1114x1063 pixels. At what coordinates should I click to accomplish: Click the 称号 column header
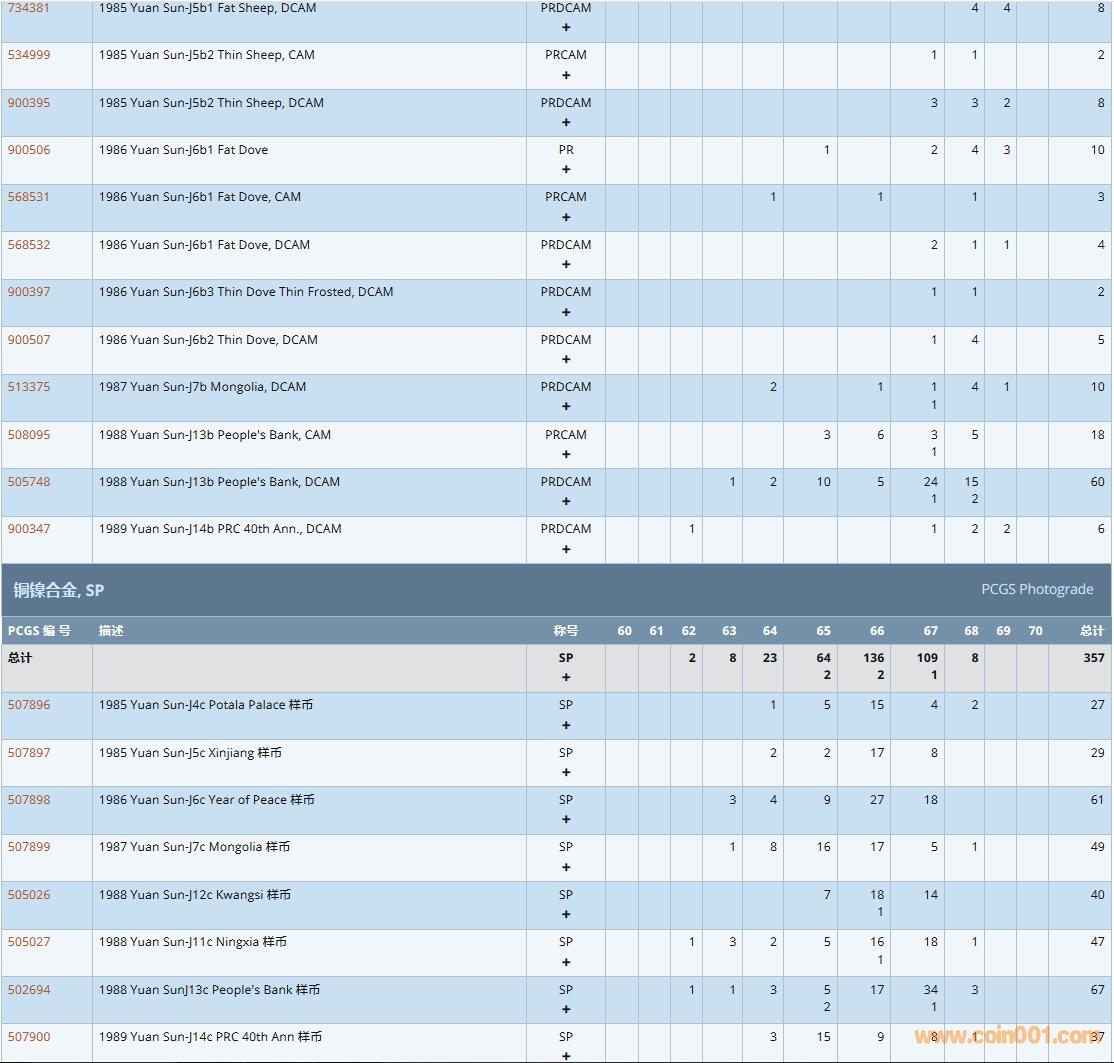tap(566, 631)
